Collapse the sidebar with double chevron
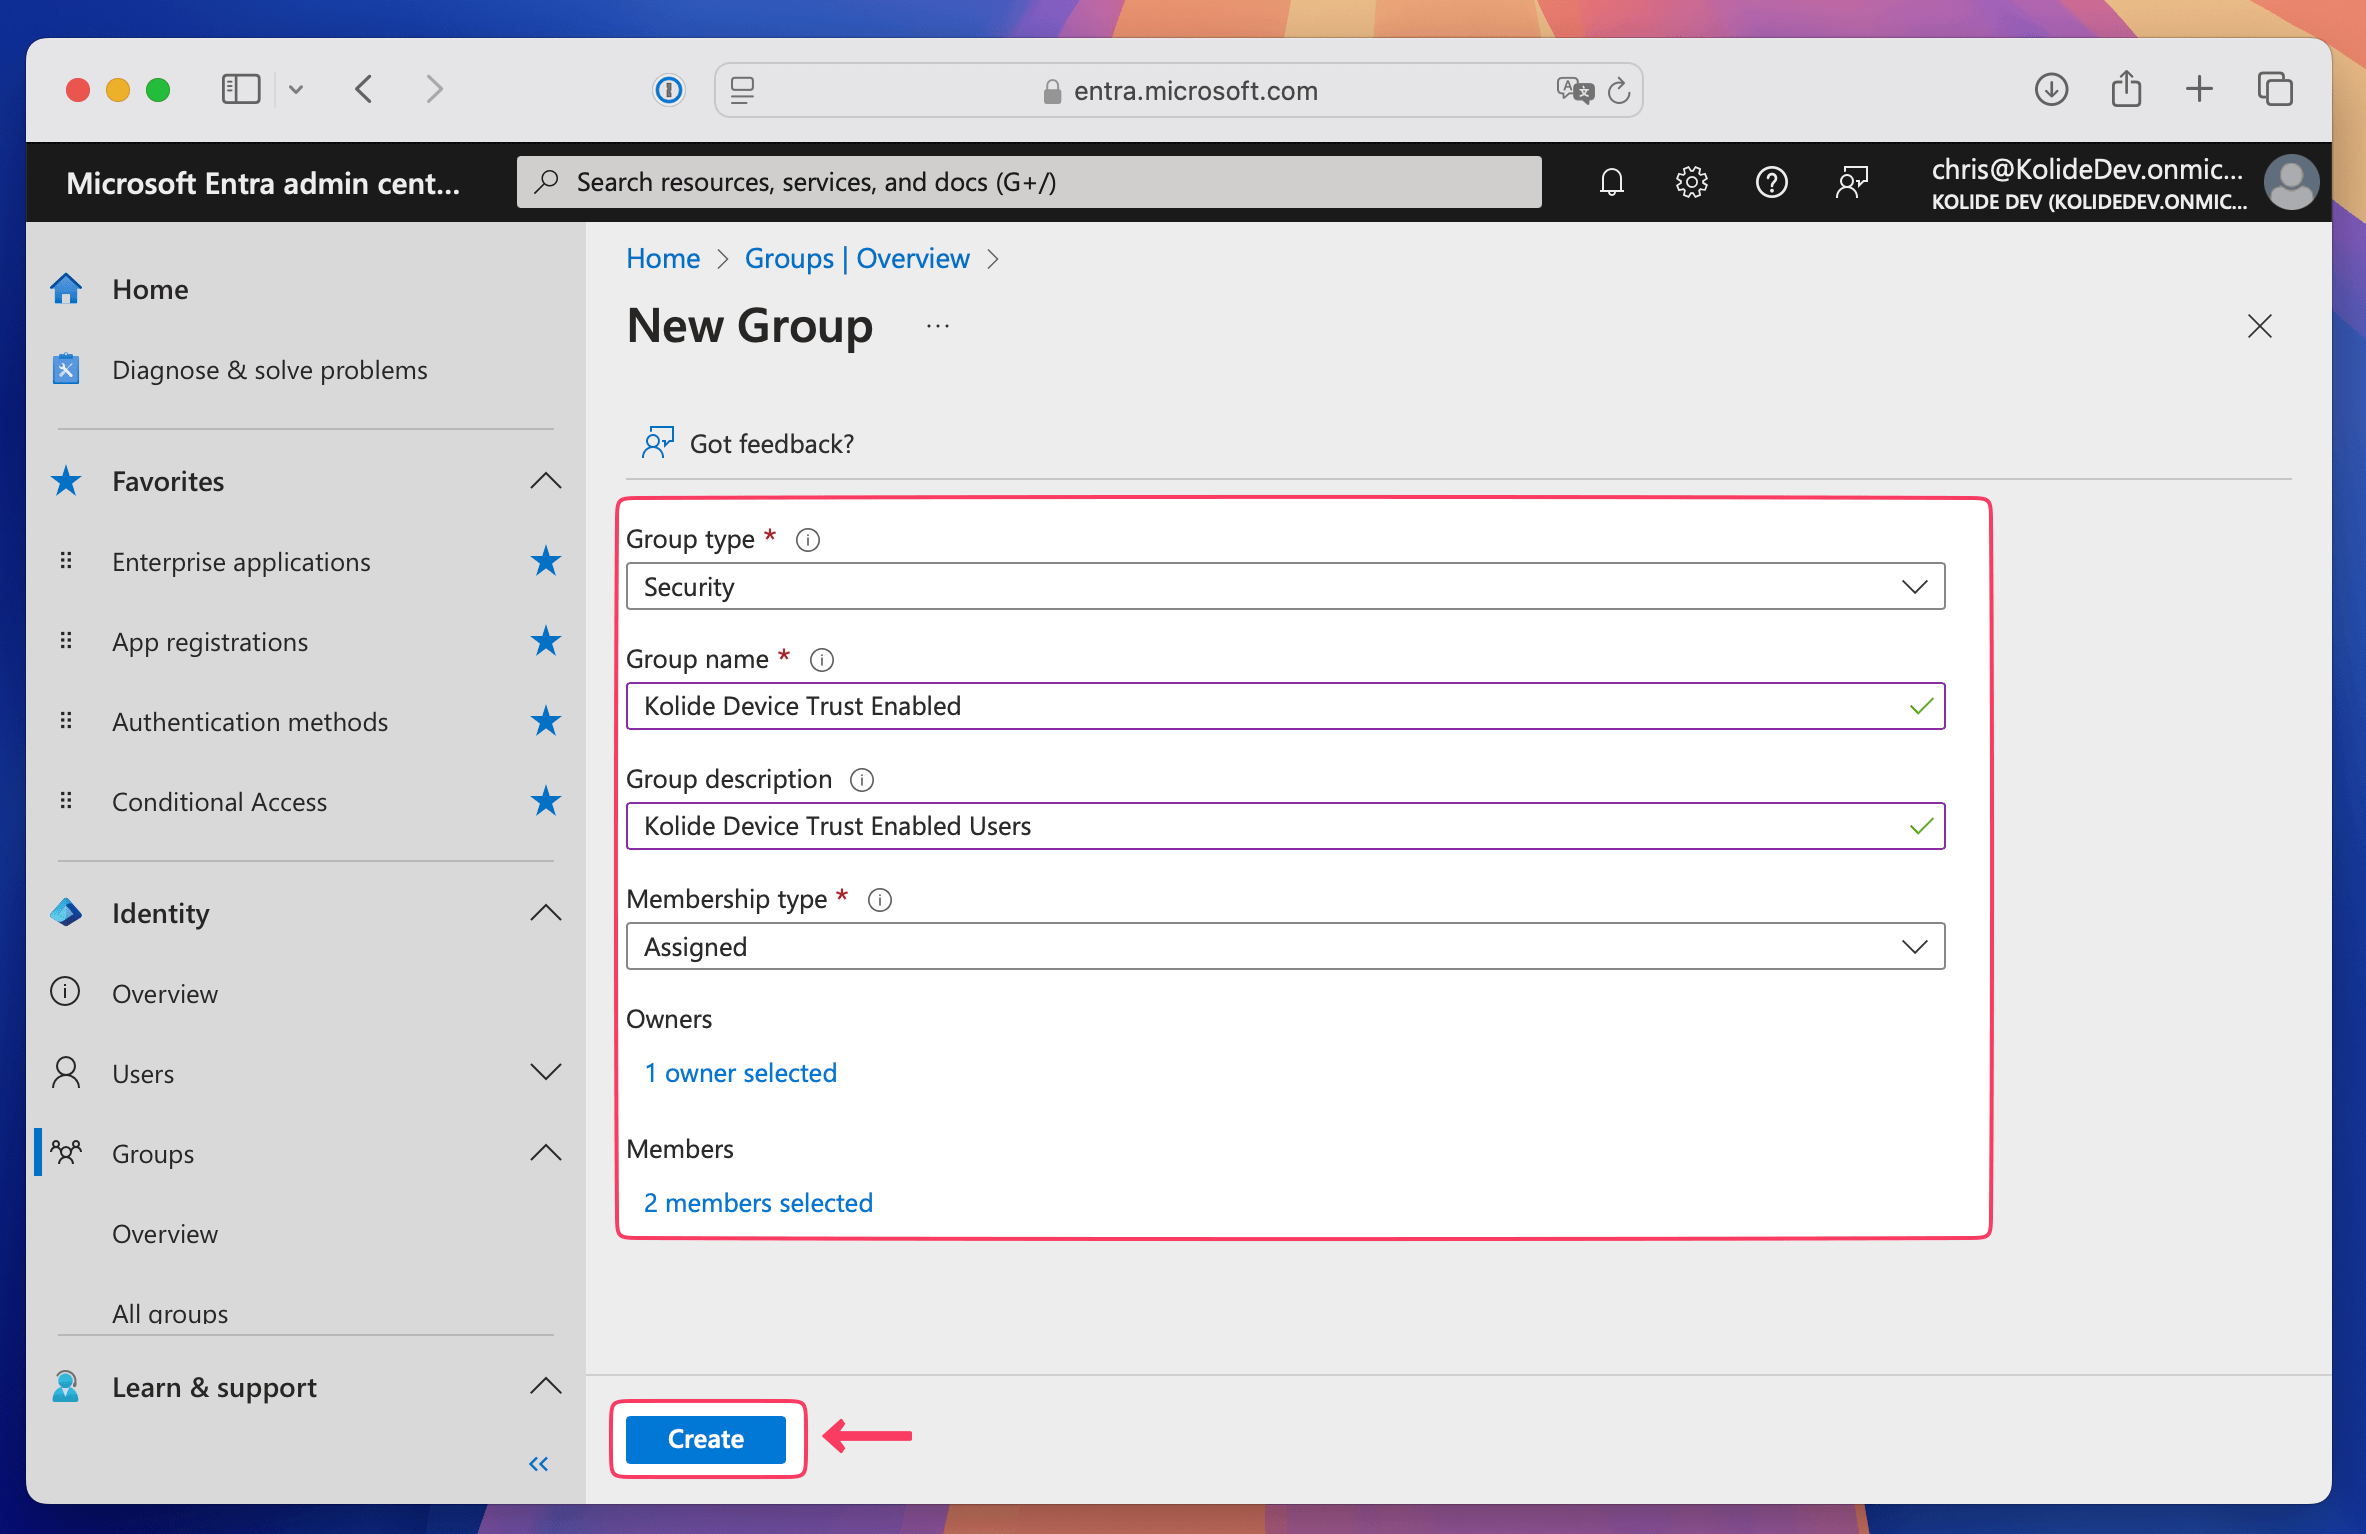The width and height of the screenshot is (2366, 1534). point(538,1464)
